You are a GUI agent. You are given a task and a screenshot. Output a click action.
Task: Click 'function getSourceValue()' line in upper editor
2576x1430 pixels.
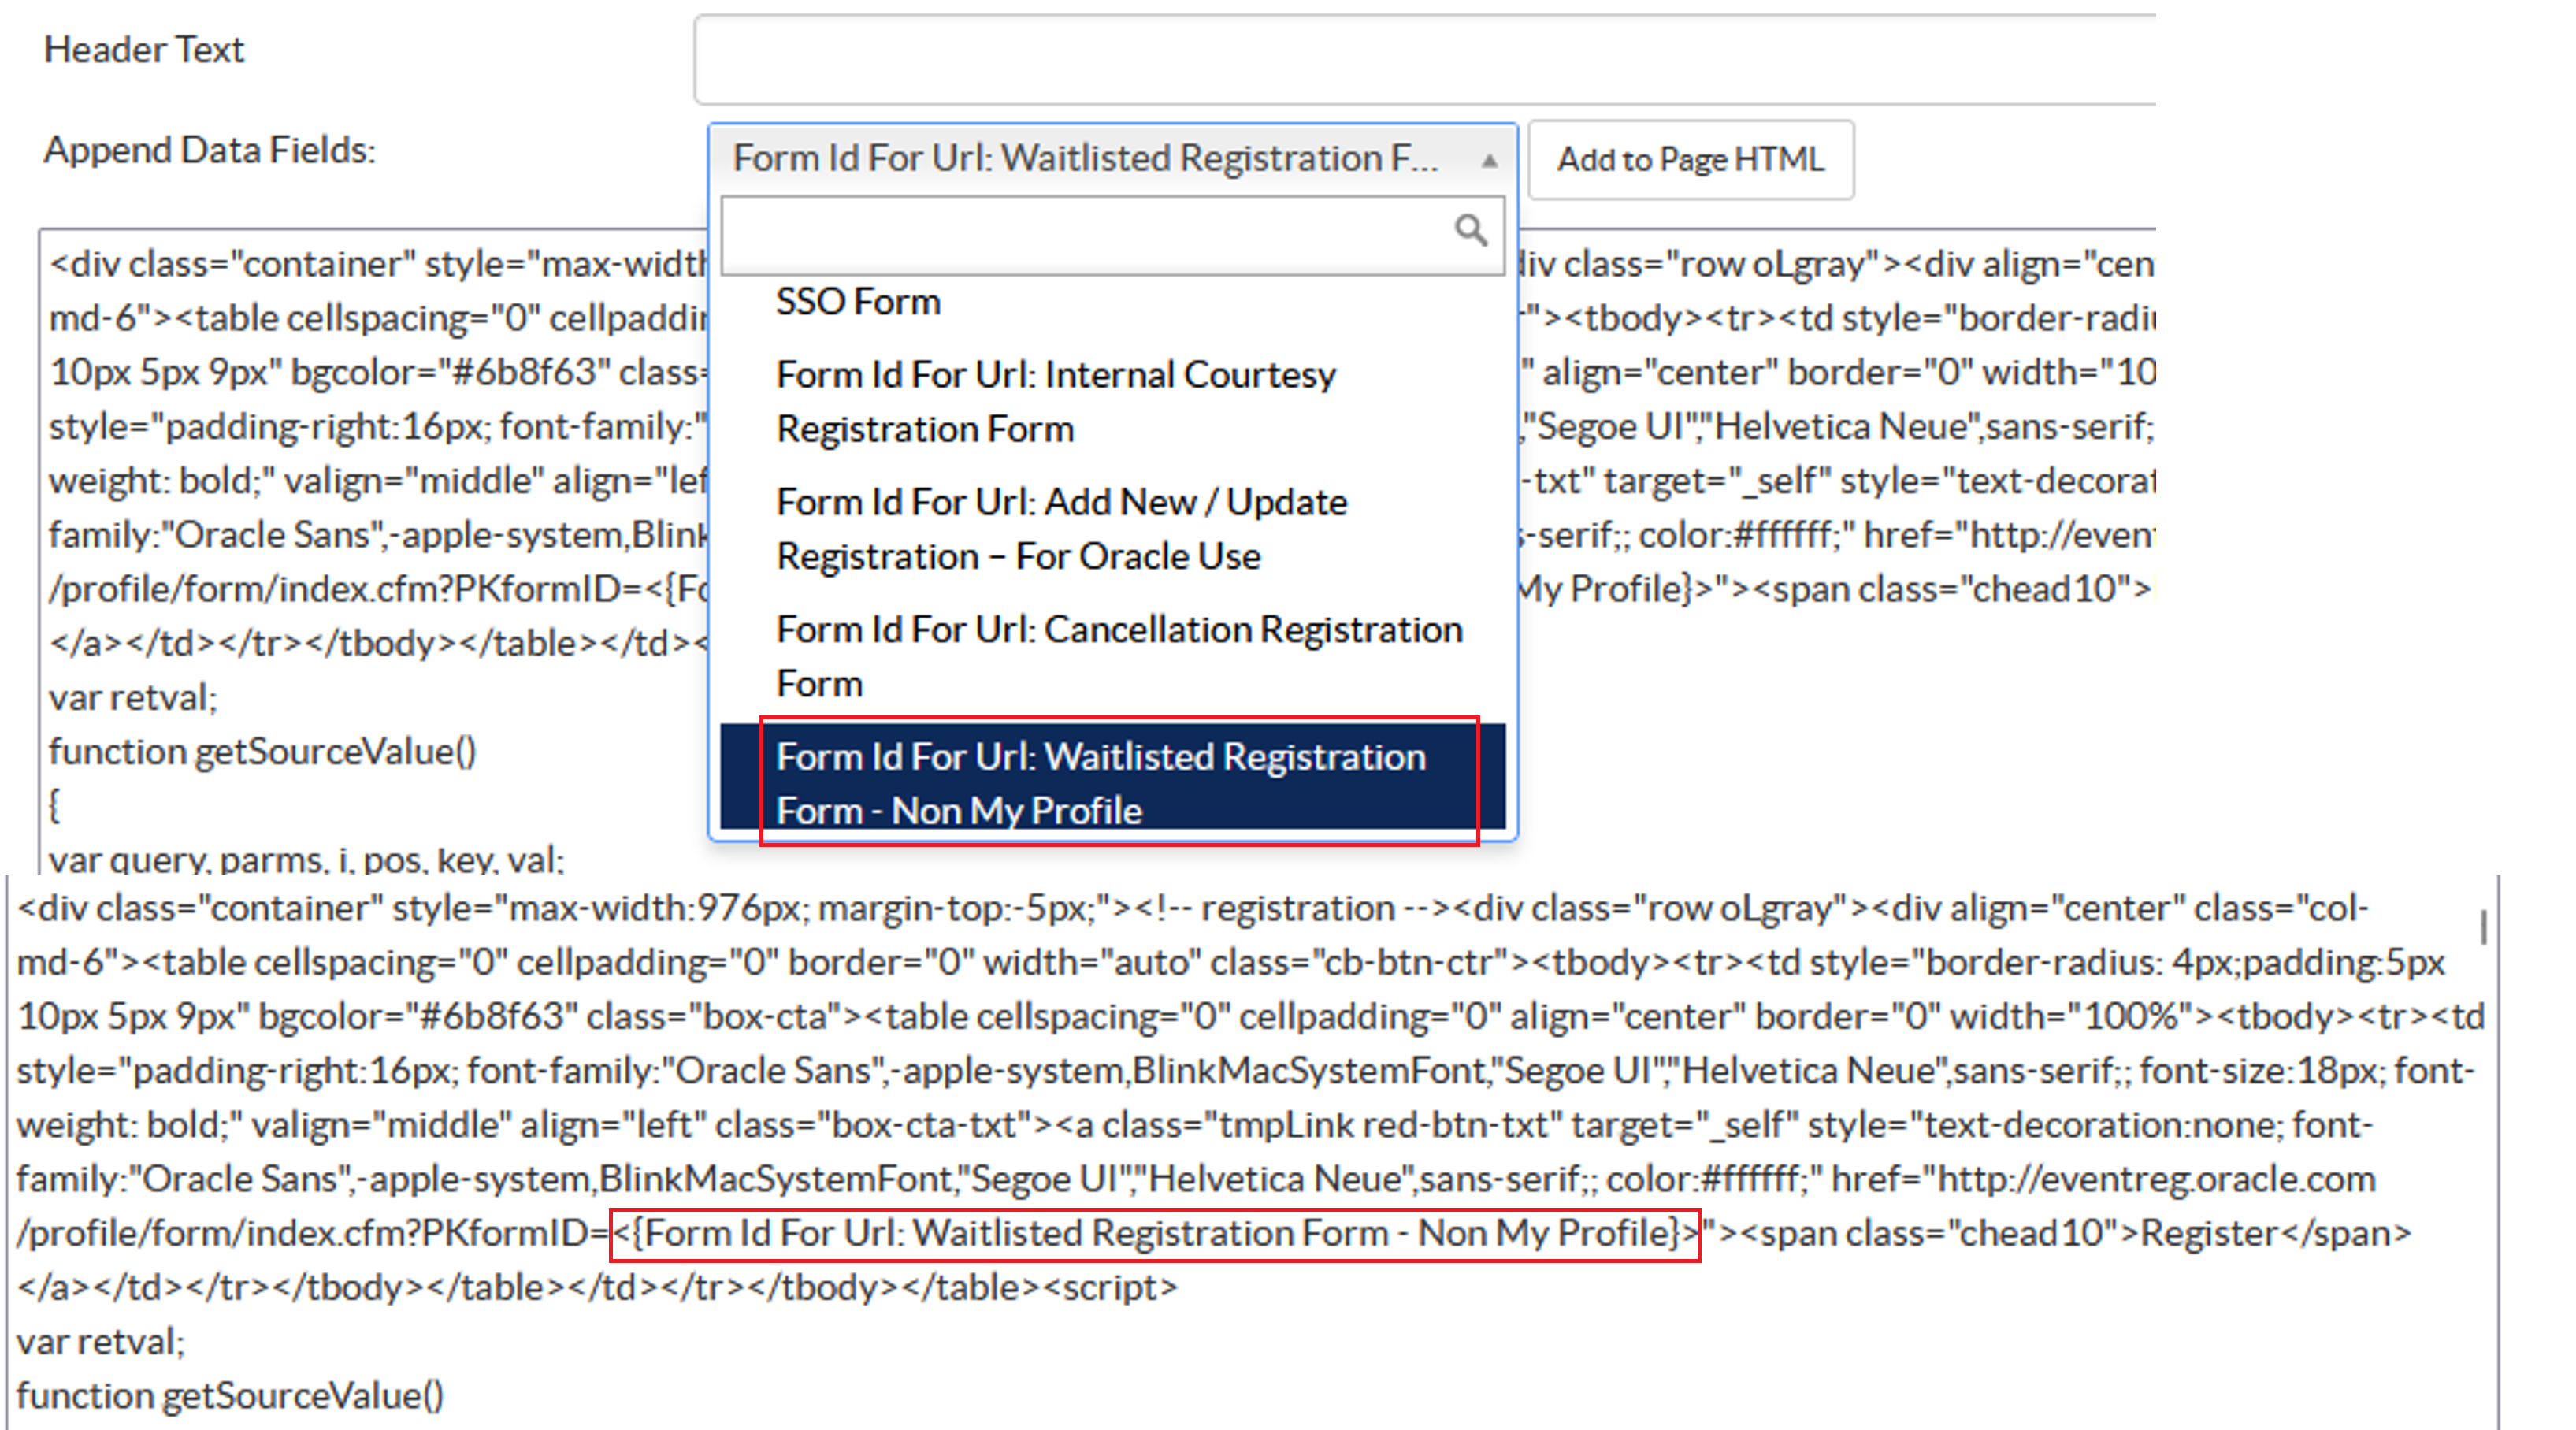click(262, 751)
